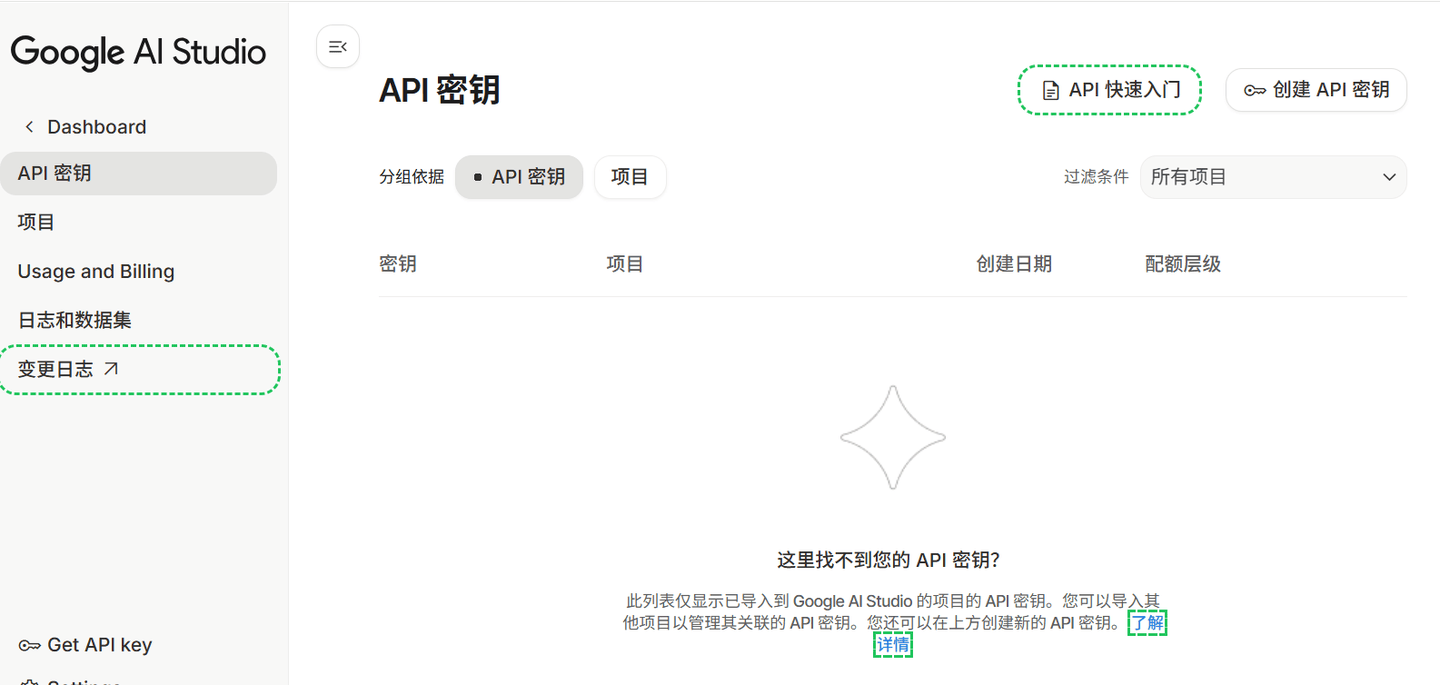The height and width of the screenshot is (685, 1440).
Task: Click the sparkle star placeholder icon
Action: [892, 437]
